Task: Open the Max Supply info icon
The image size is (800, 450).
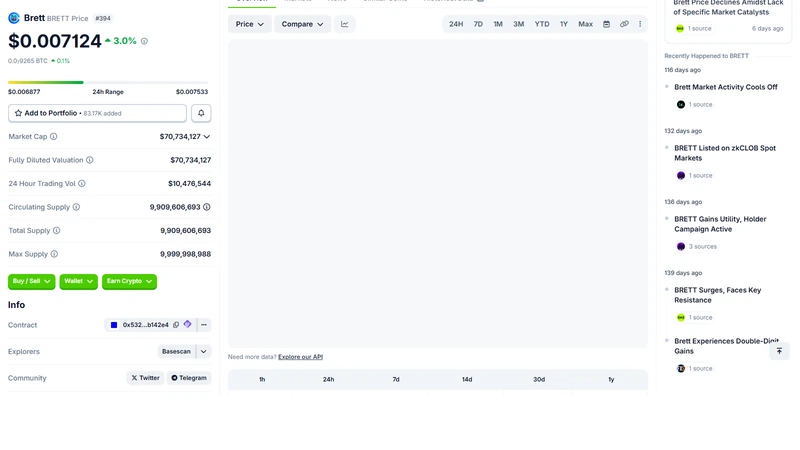Action: [54, 254]
